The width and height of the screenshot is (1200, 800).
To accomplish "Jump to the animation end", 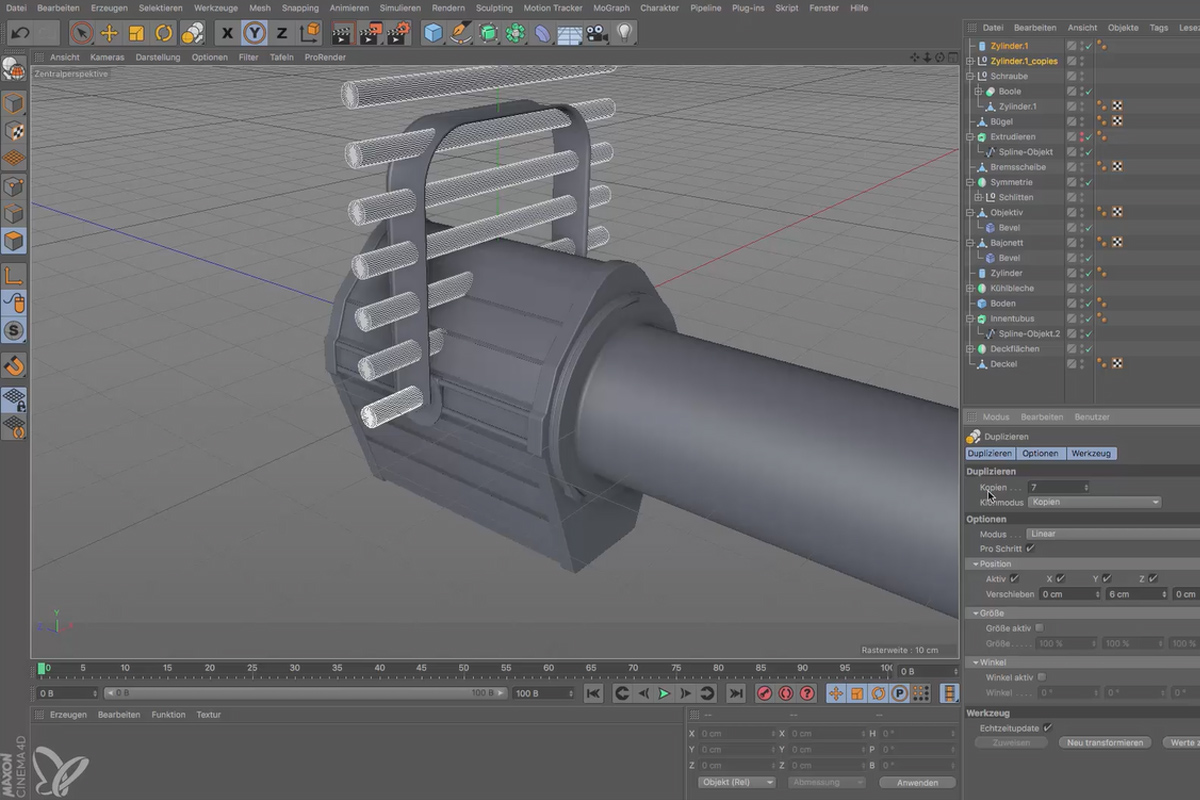I will 736,693.
